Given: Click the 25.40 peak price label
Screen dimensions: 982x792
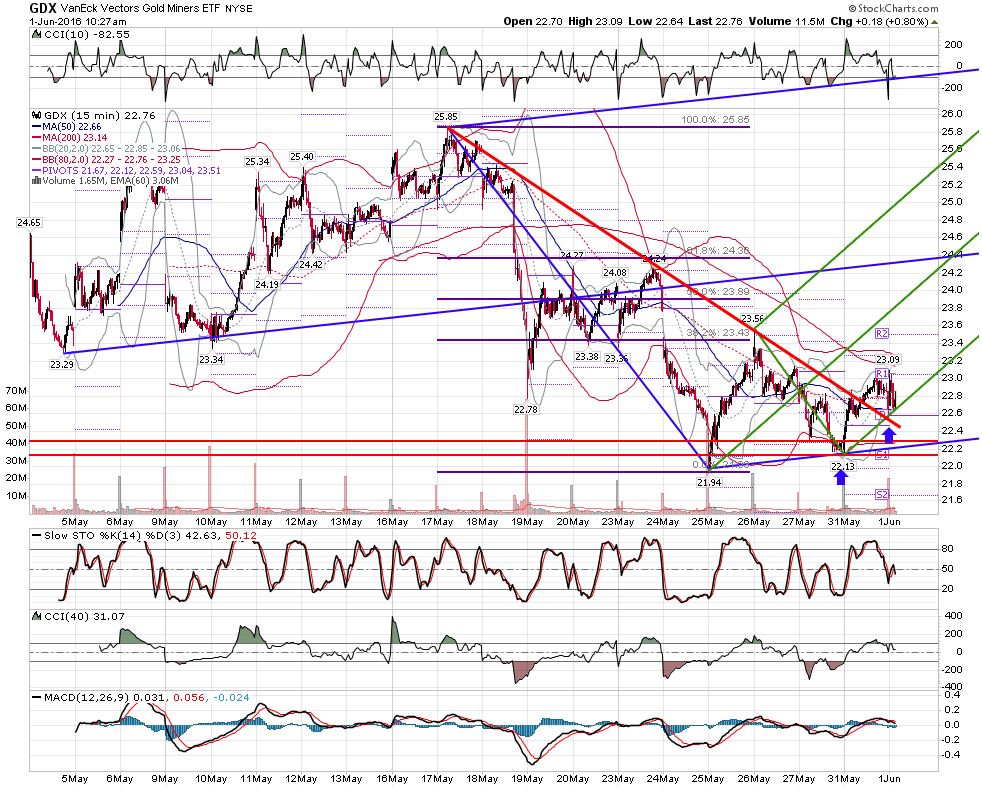Looking at the screenshot, I should pyautogui.click(x=302, y=156).
